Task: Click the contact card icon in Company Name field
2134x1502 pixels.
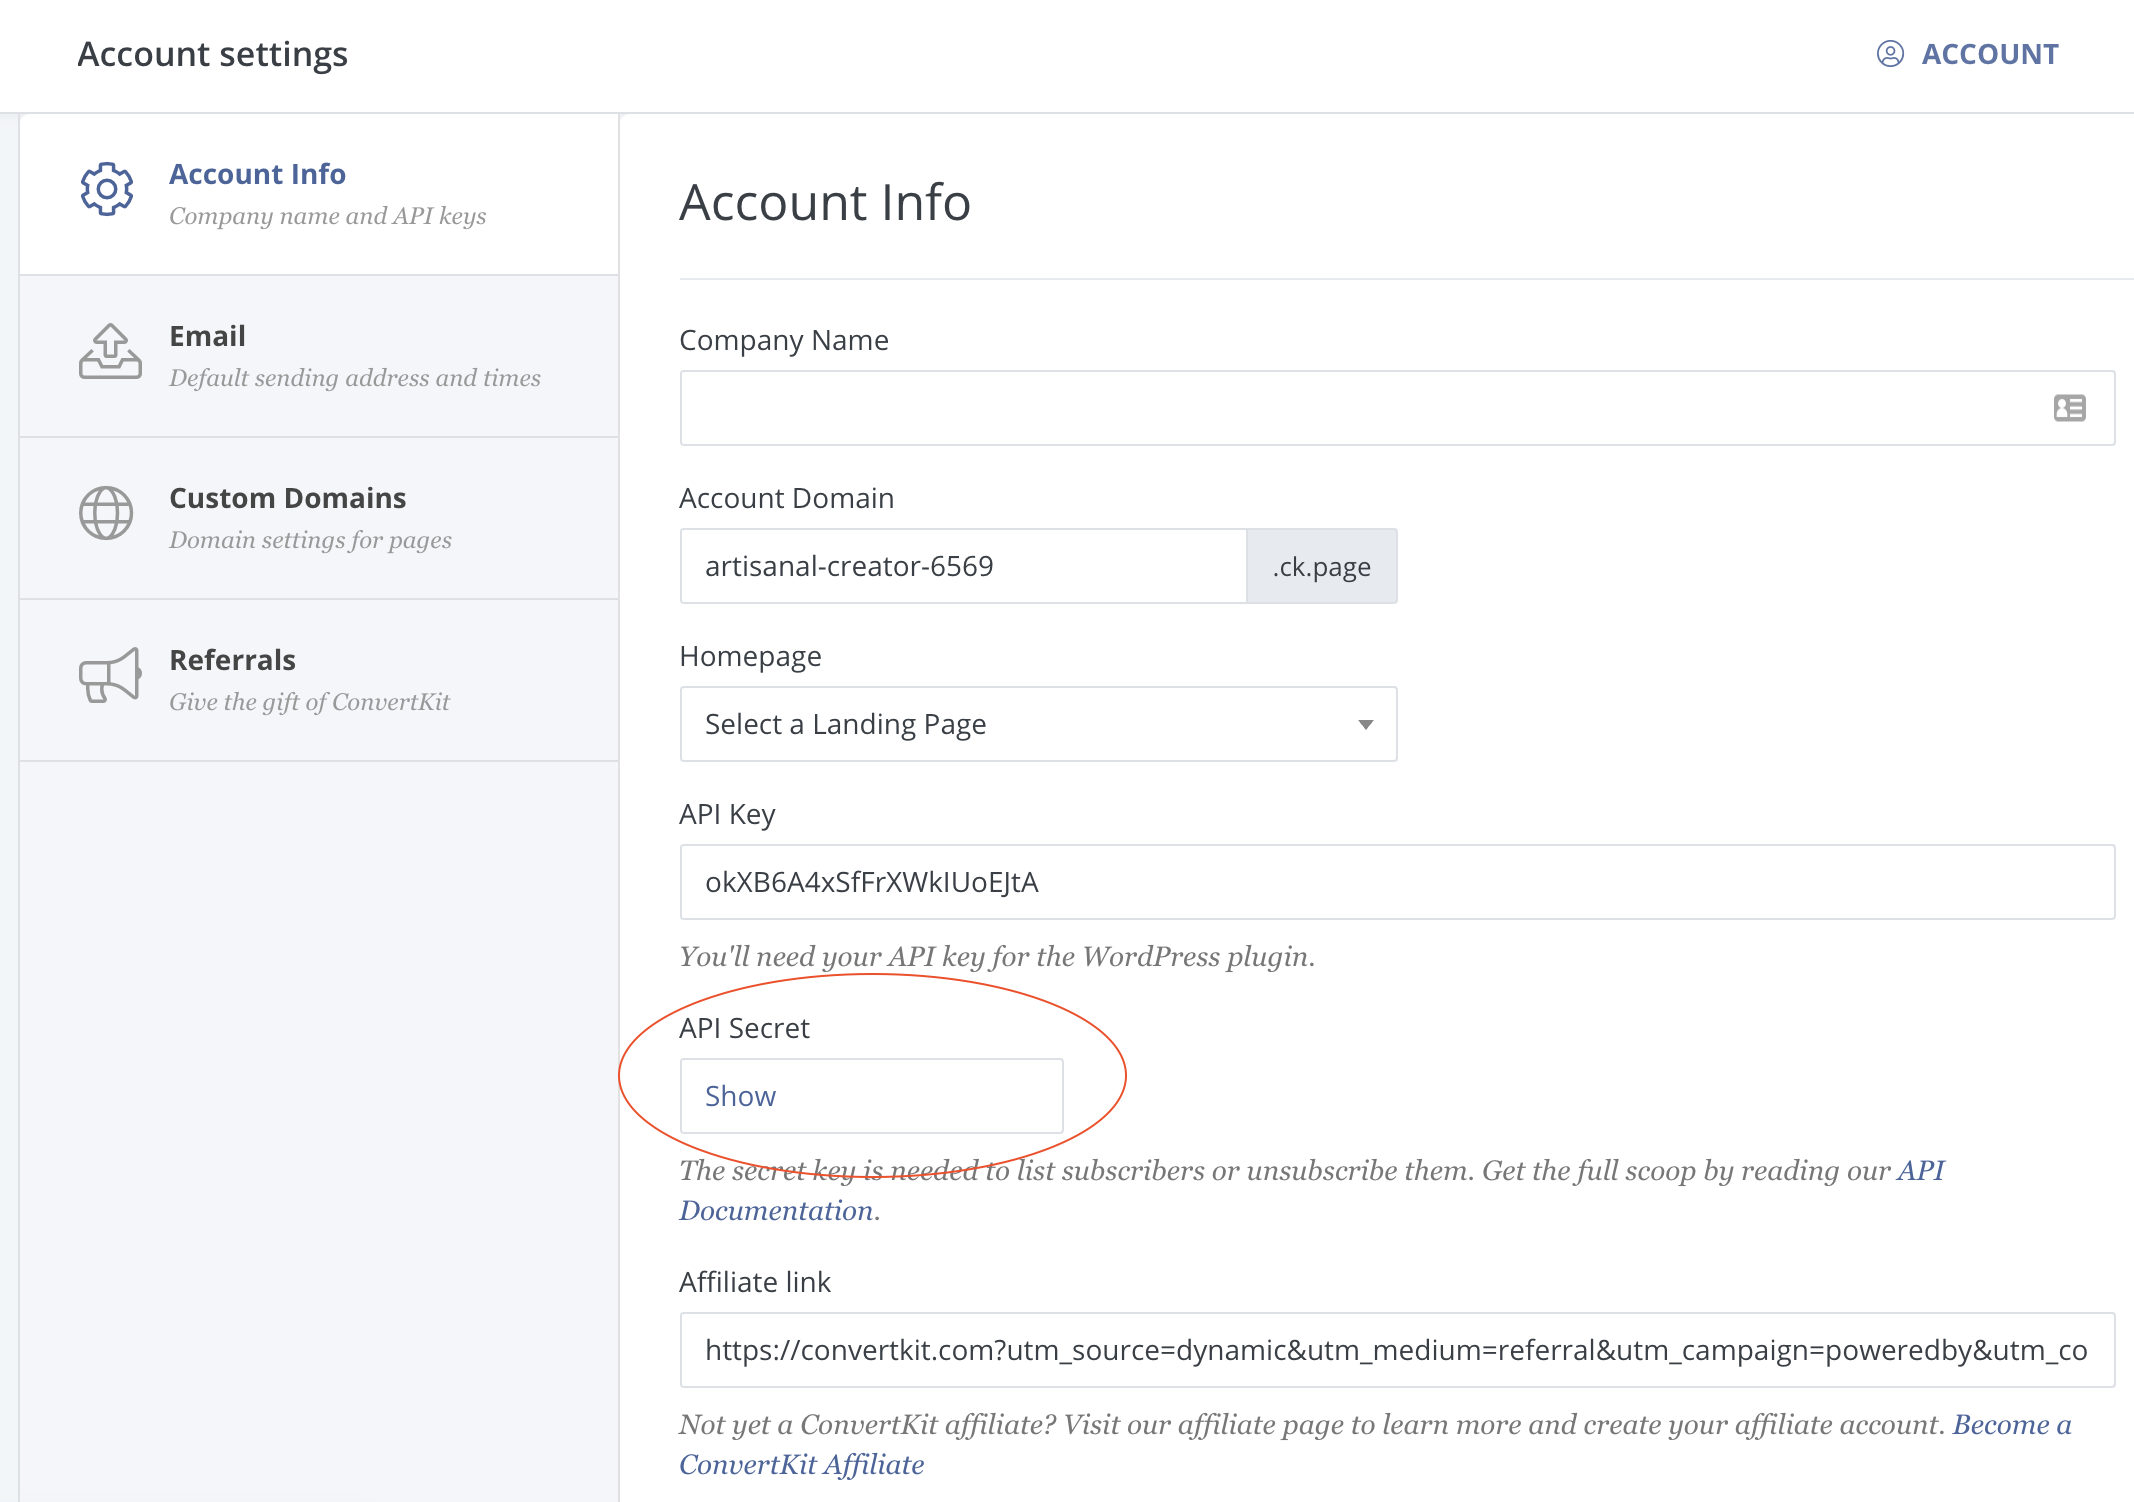Action: 2070,408
